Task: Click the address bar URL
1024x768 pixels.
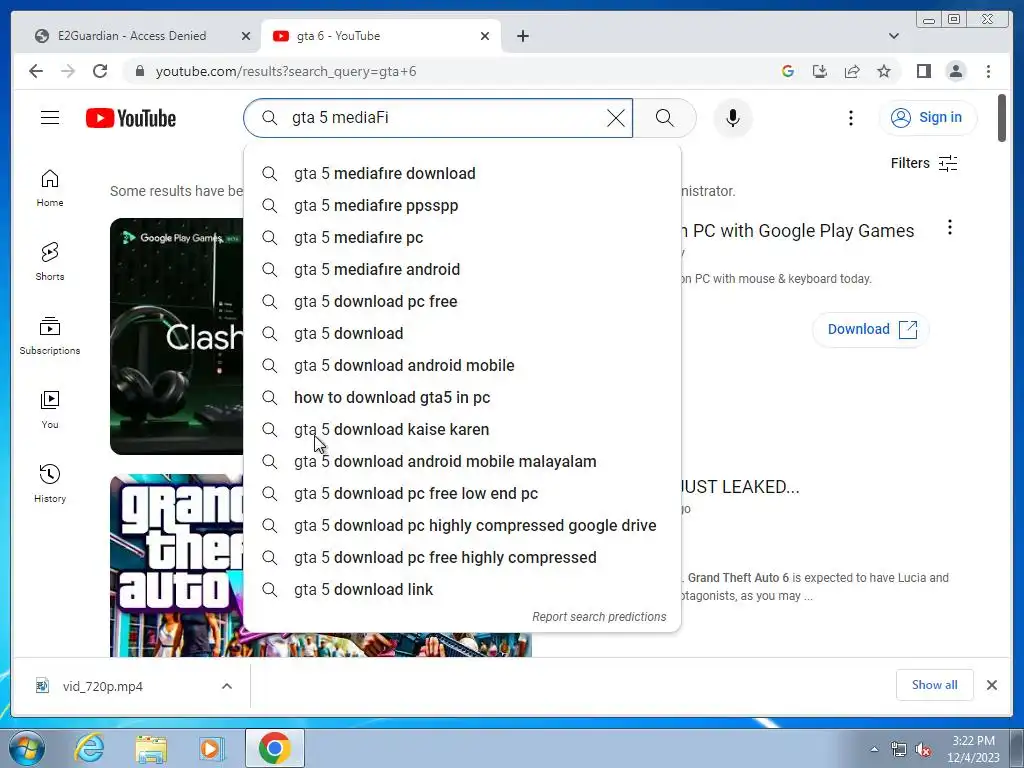Action: pyautogui.click(x=286, y=71)
